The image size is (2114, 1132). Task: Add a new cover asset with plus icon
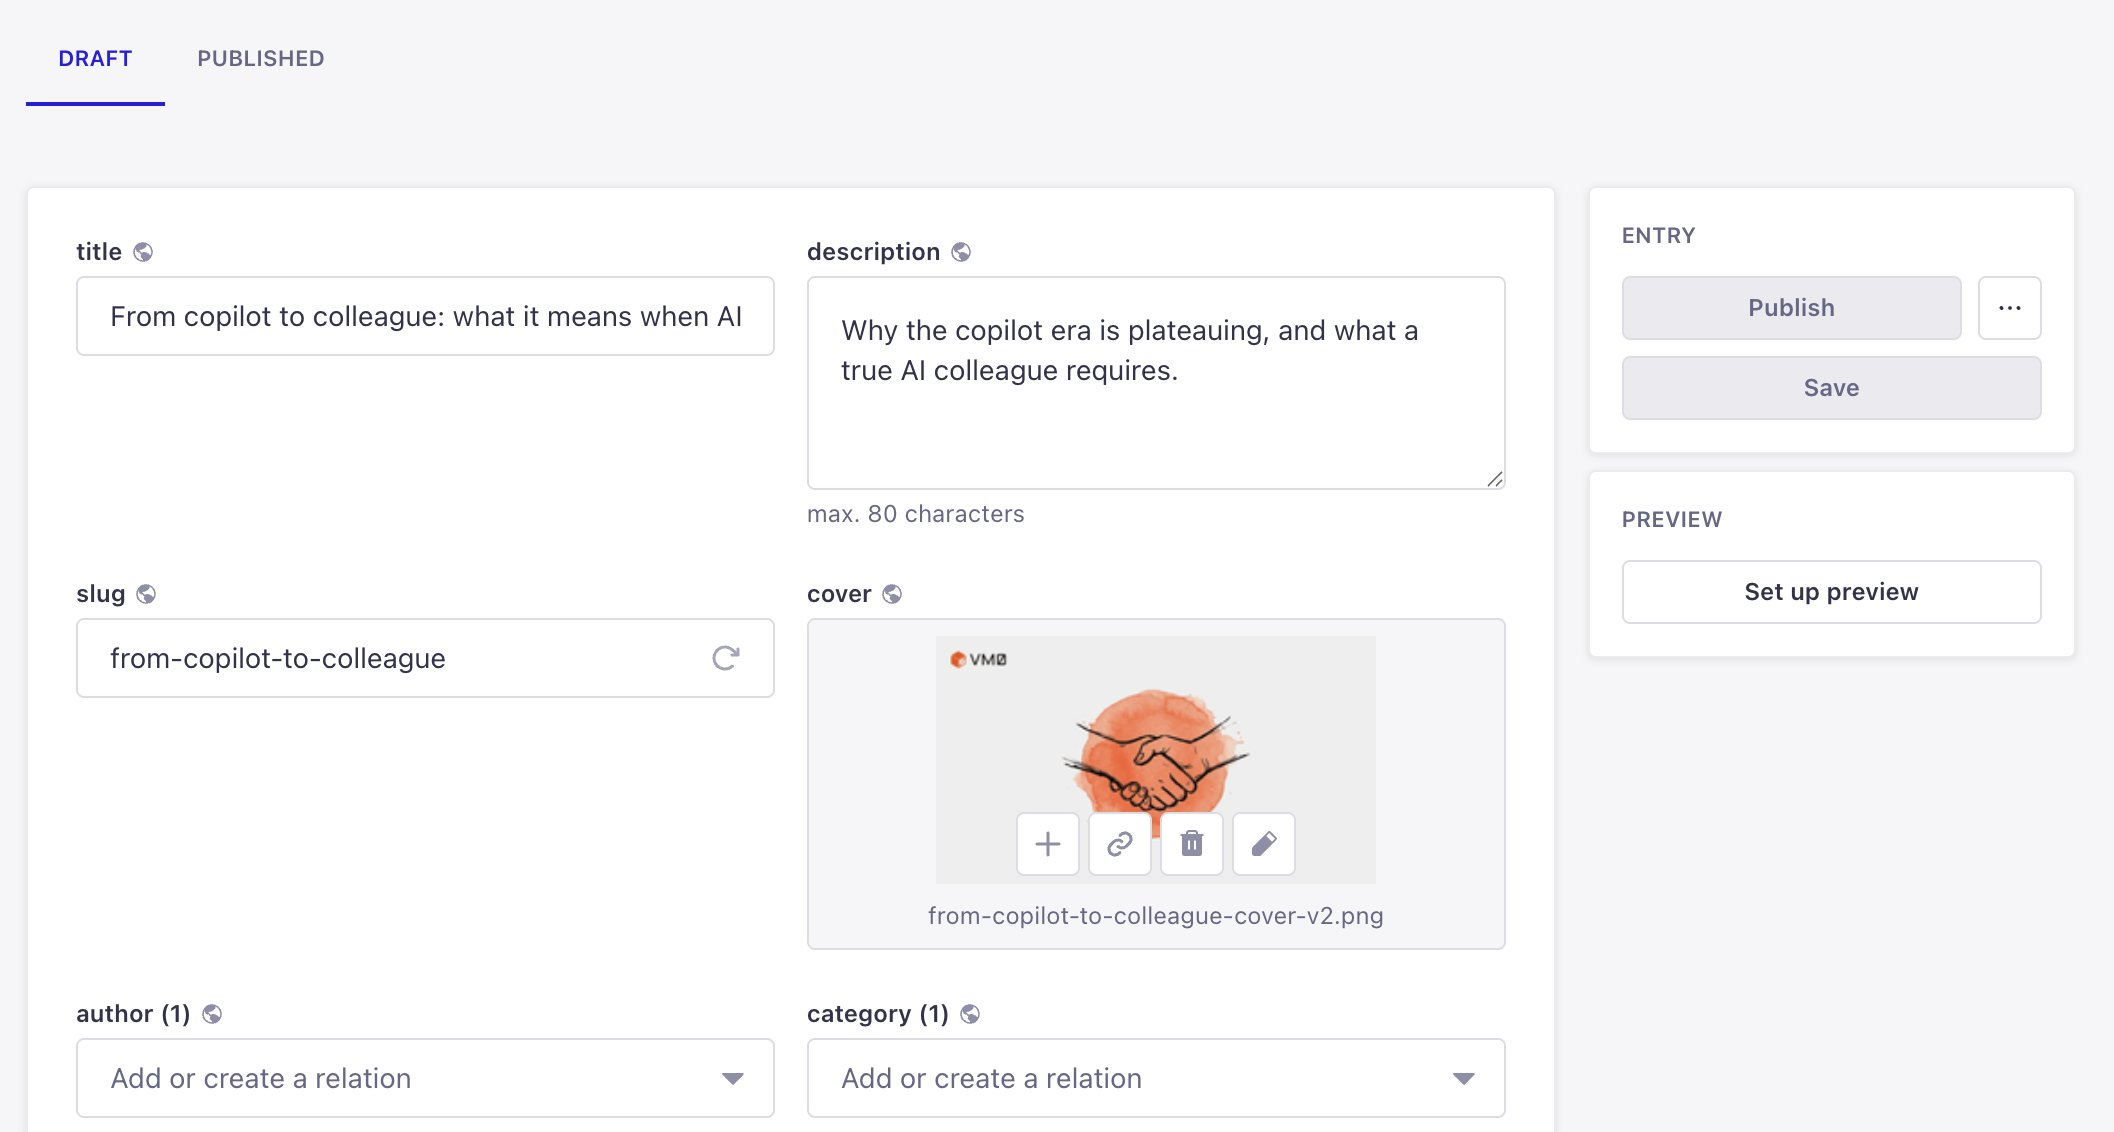click(x=1048, y=844)
